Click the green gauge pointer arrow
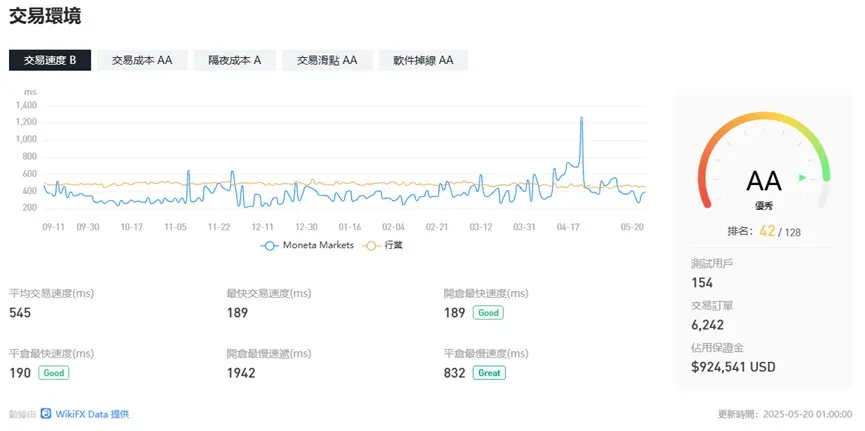 (803, 178)
